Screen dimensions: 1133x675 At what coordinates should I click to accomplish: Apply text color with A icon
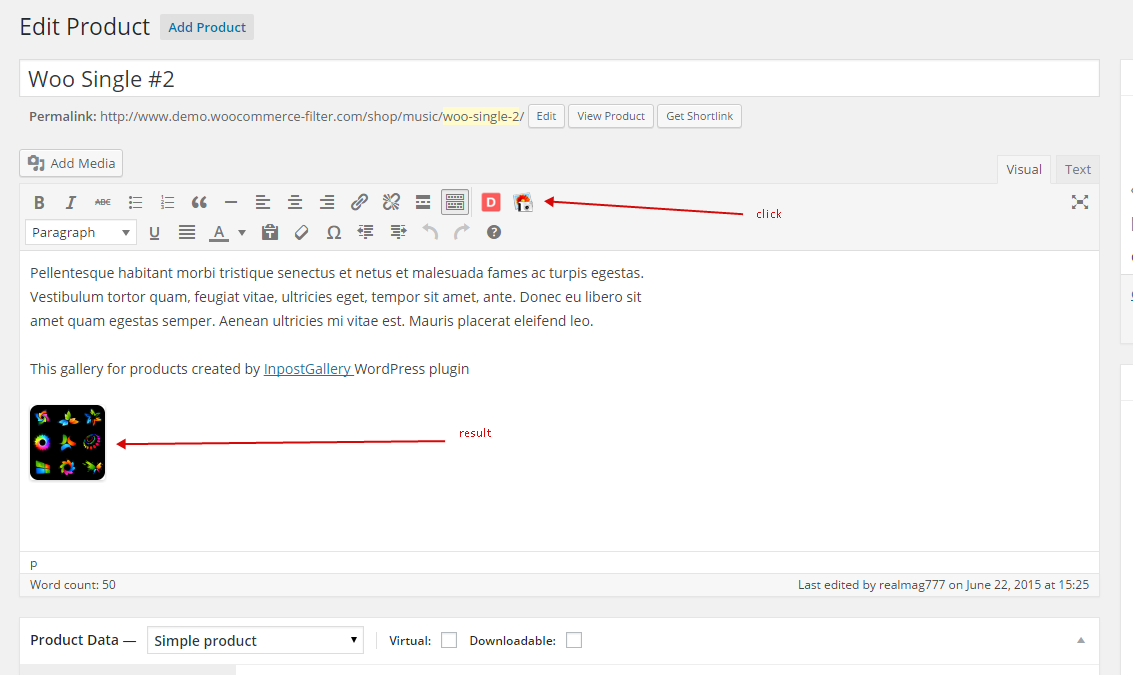tap(219, 233)
